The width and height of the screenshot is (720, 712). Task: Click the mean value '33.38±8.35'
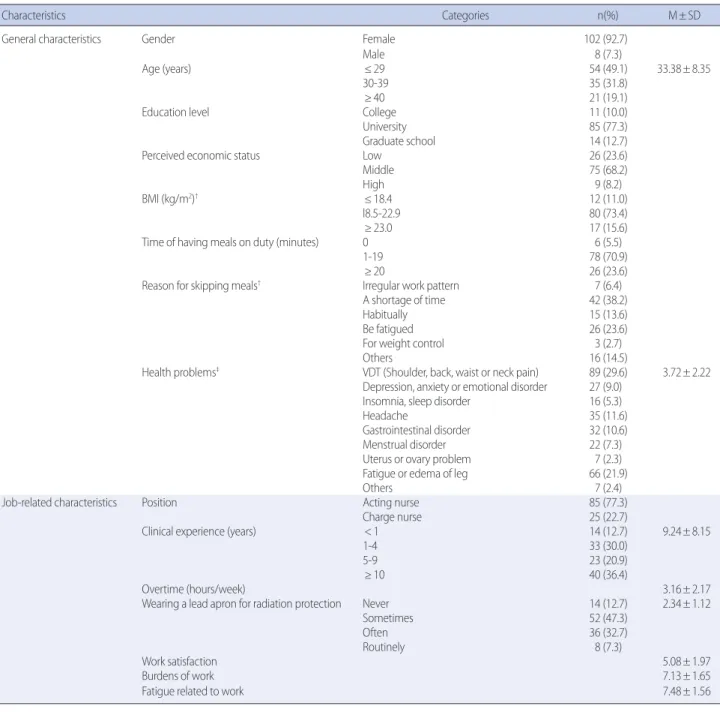tap(684, 69)
